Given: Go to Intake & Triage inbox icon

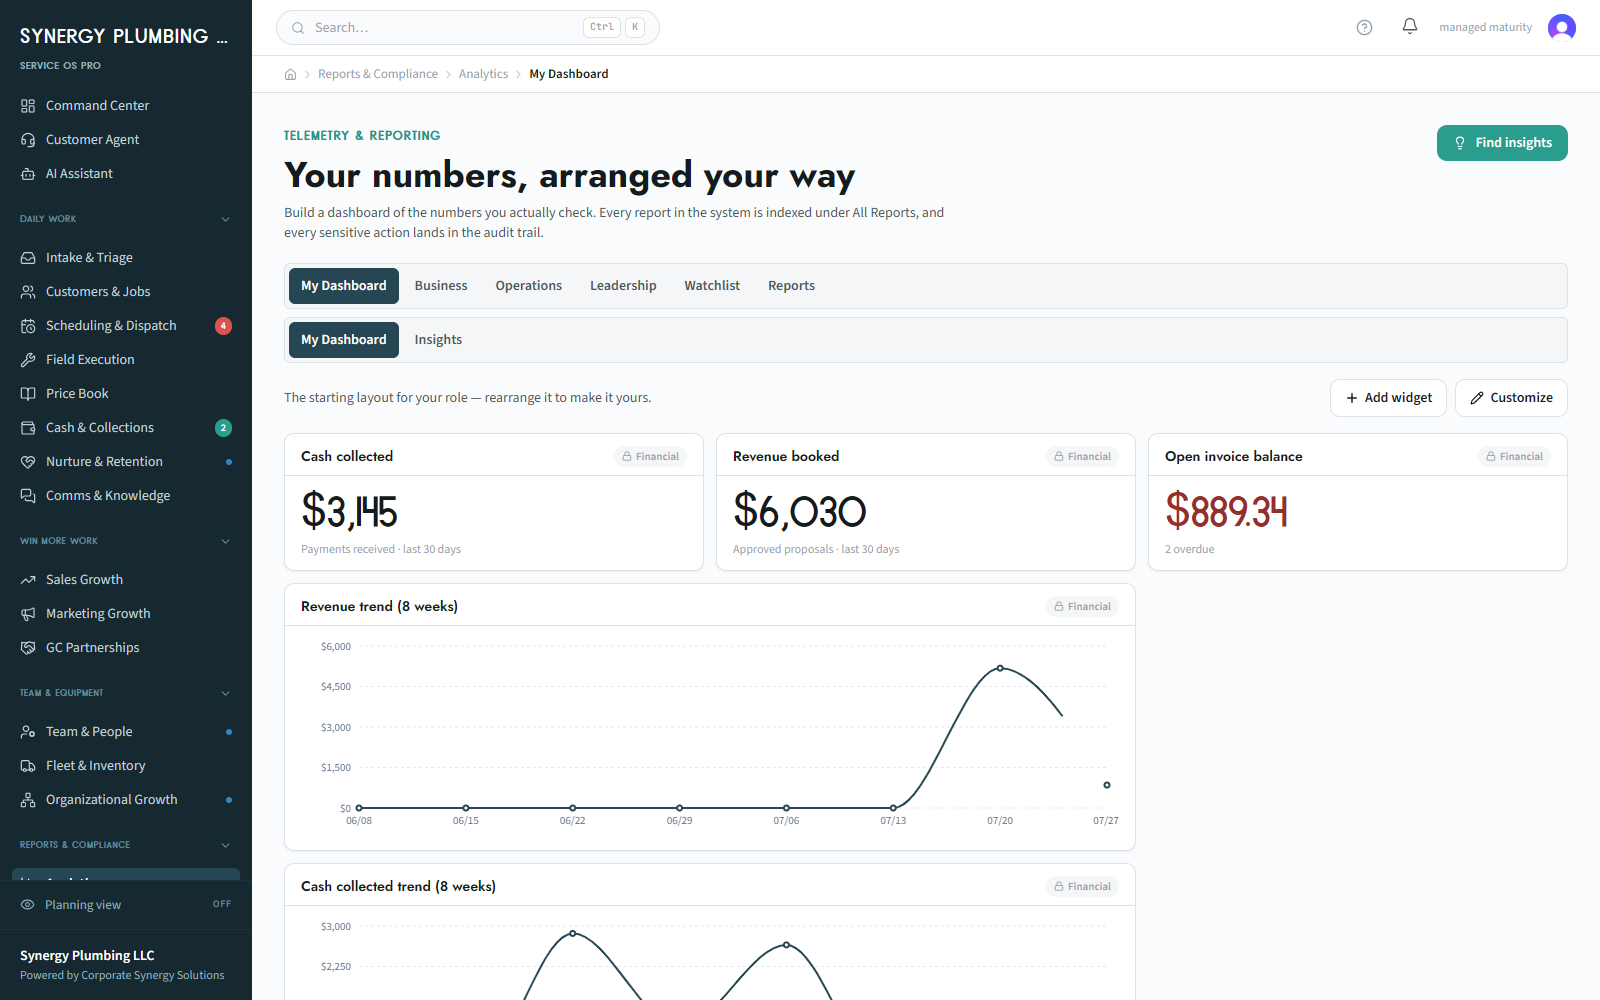Looking at the screenshot, I should pos(28,258).
